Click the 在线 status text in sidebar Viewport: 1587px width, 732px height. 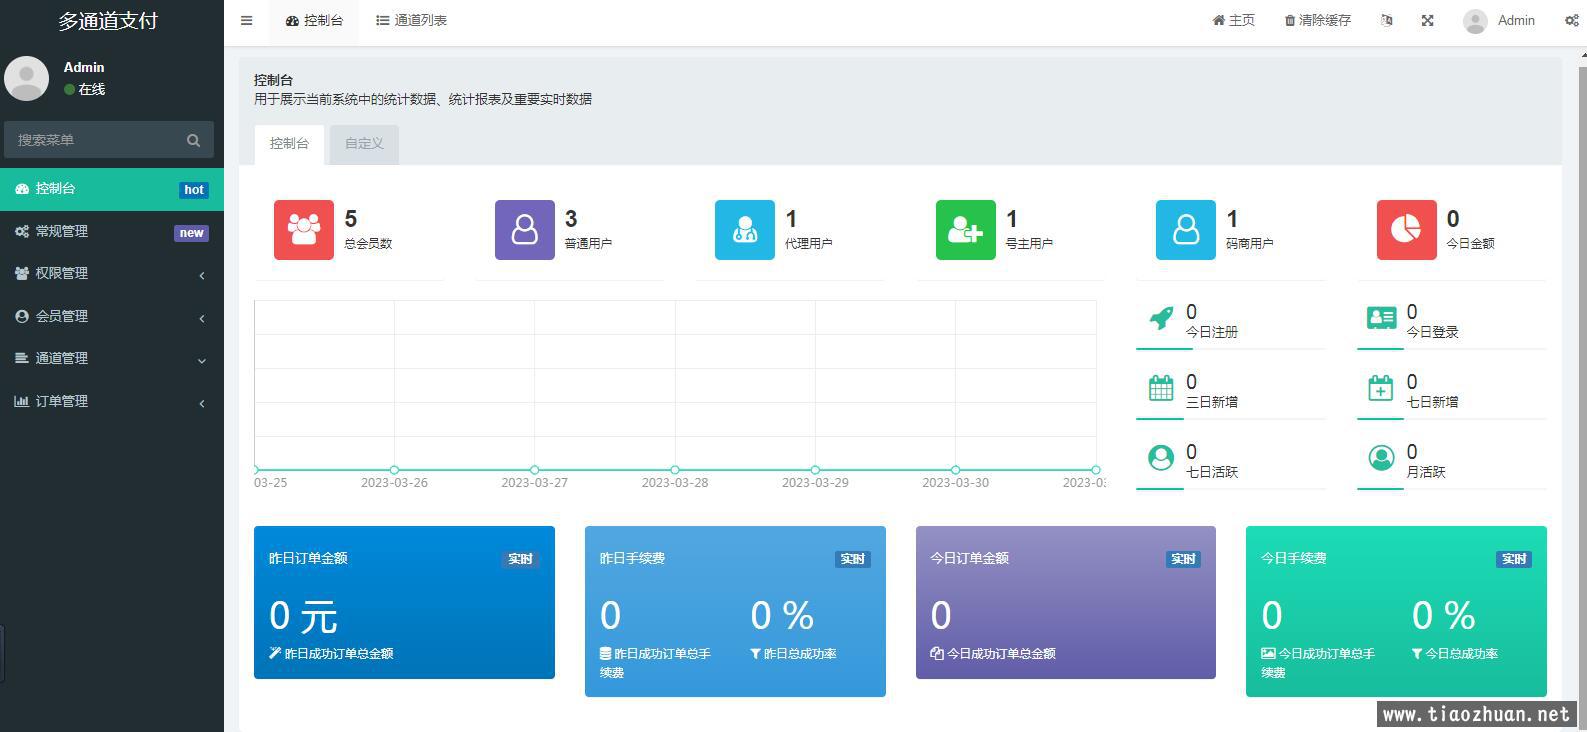point(92,89)
